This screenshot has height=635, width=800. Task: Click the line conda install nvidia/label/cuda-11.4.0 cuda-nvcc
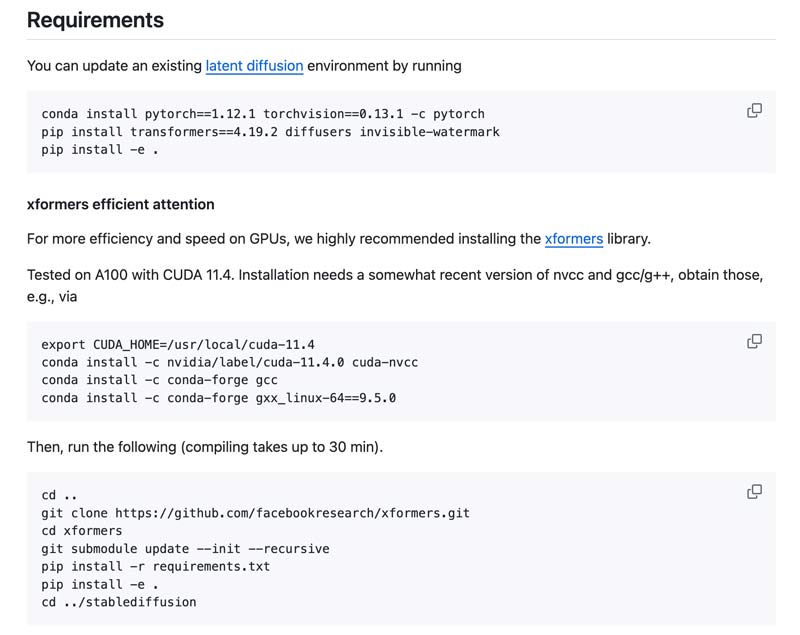point(230,362)
